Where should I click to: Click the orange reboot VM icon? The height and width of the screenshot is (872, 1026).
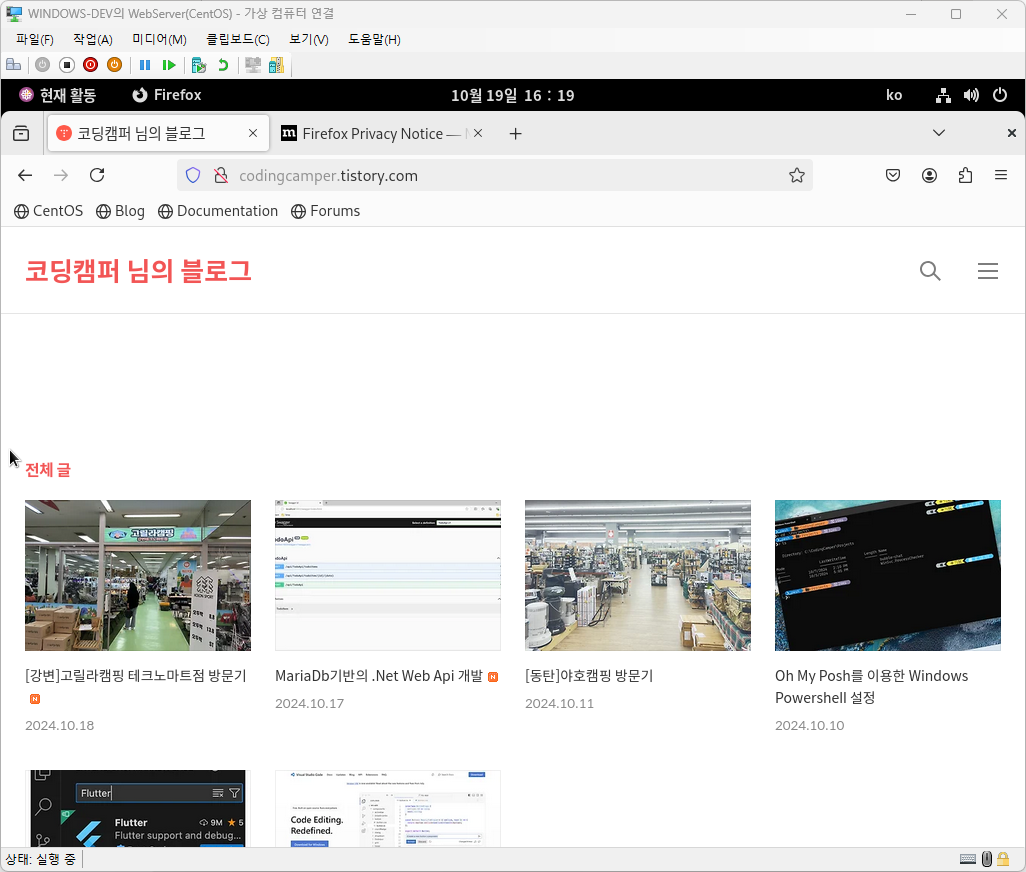tap(115, 65)
